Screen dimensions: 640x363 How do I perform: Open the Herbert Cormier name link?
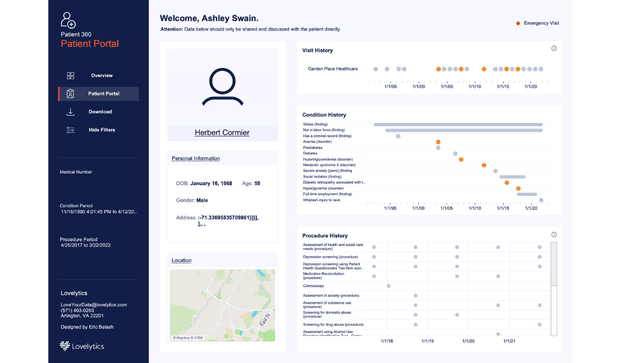222,133
